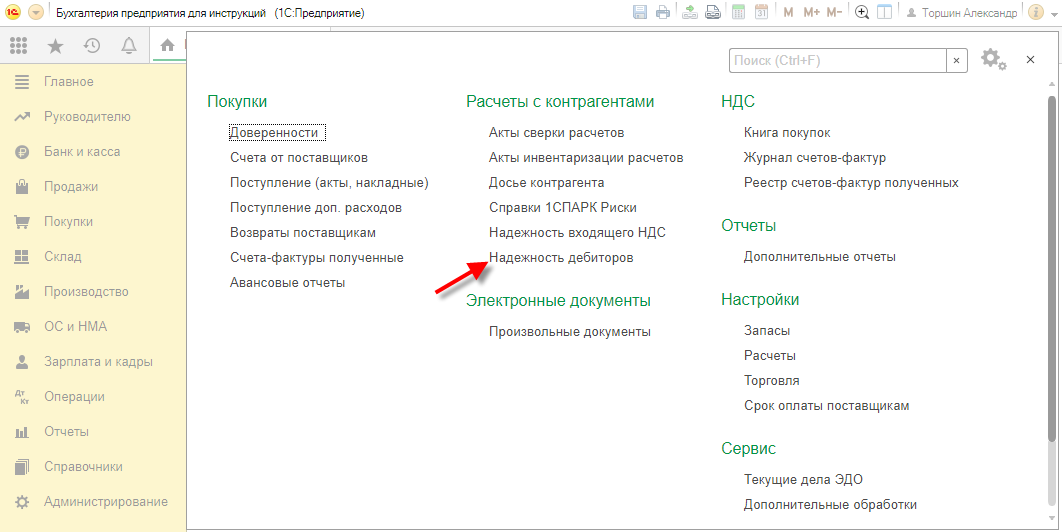The height and width of the screenshot is (532, 1062).
Task: Open Дополнительные обработки
Action: (830, 505)
